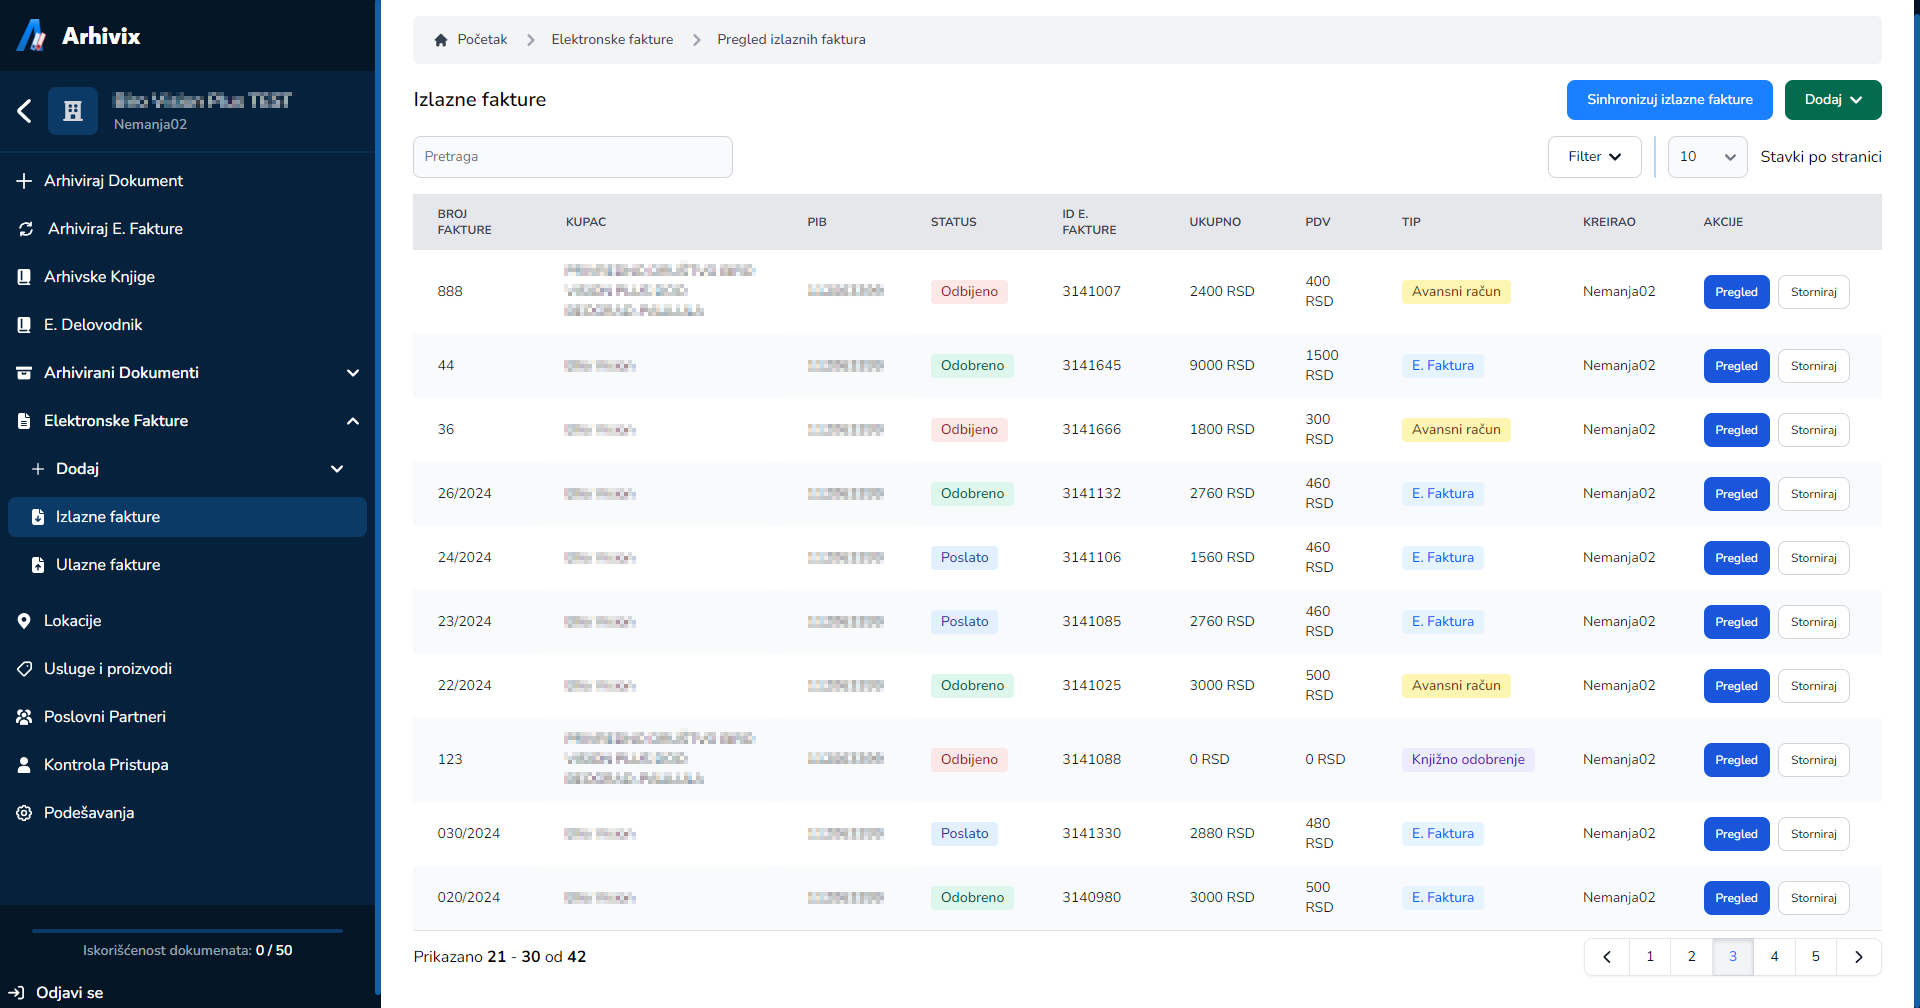The width and height of the screenshot is (1920, 1008).
Task: Open the items per page dropdown
Action: click(1706, 157)
